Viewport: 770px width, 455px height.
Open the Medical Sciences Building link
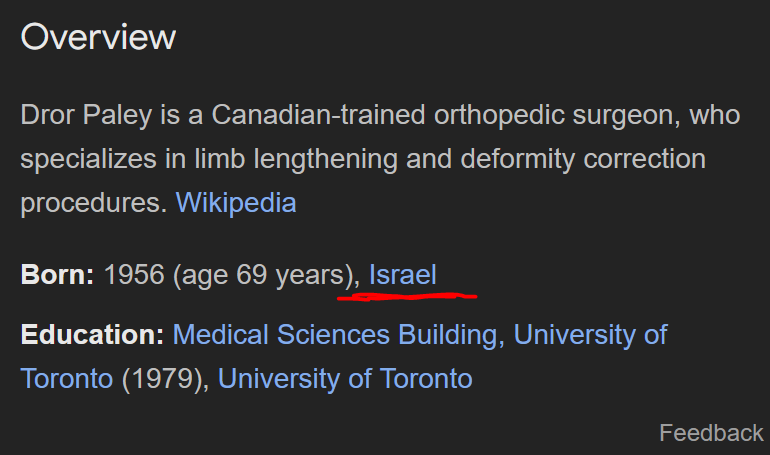(x=335, y=335)
